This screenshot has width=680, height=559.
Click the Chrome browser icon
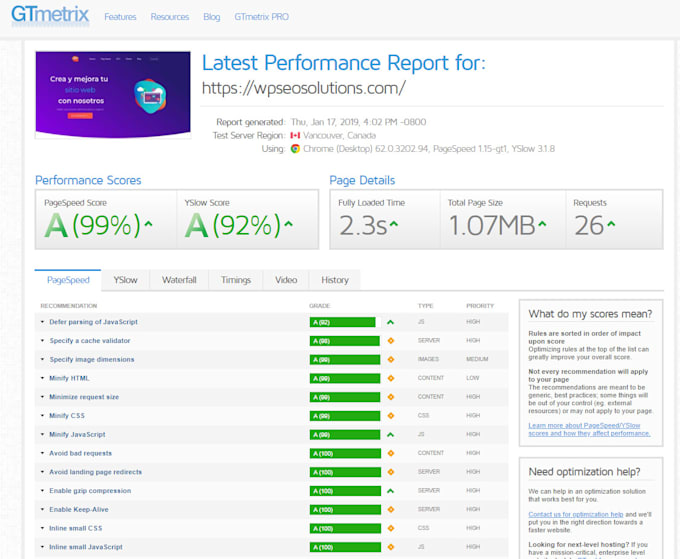click(x=295, y=149)
